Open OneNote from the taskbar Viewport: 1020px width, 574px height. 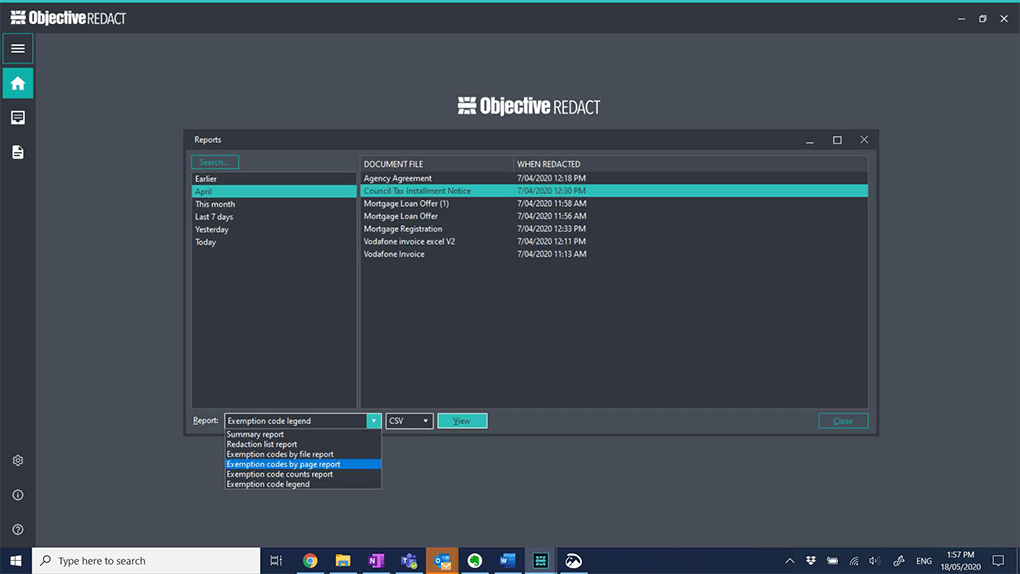point(376,560)
